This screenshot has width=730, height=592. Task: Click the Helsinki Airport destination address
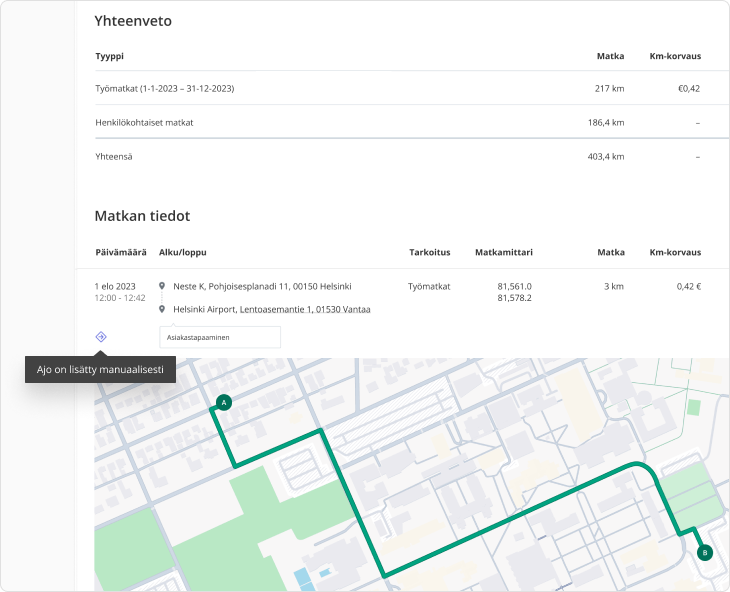click(272, 310)
